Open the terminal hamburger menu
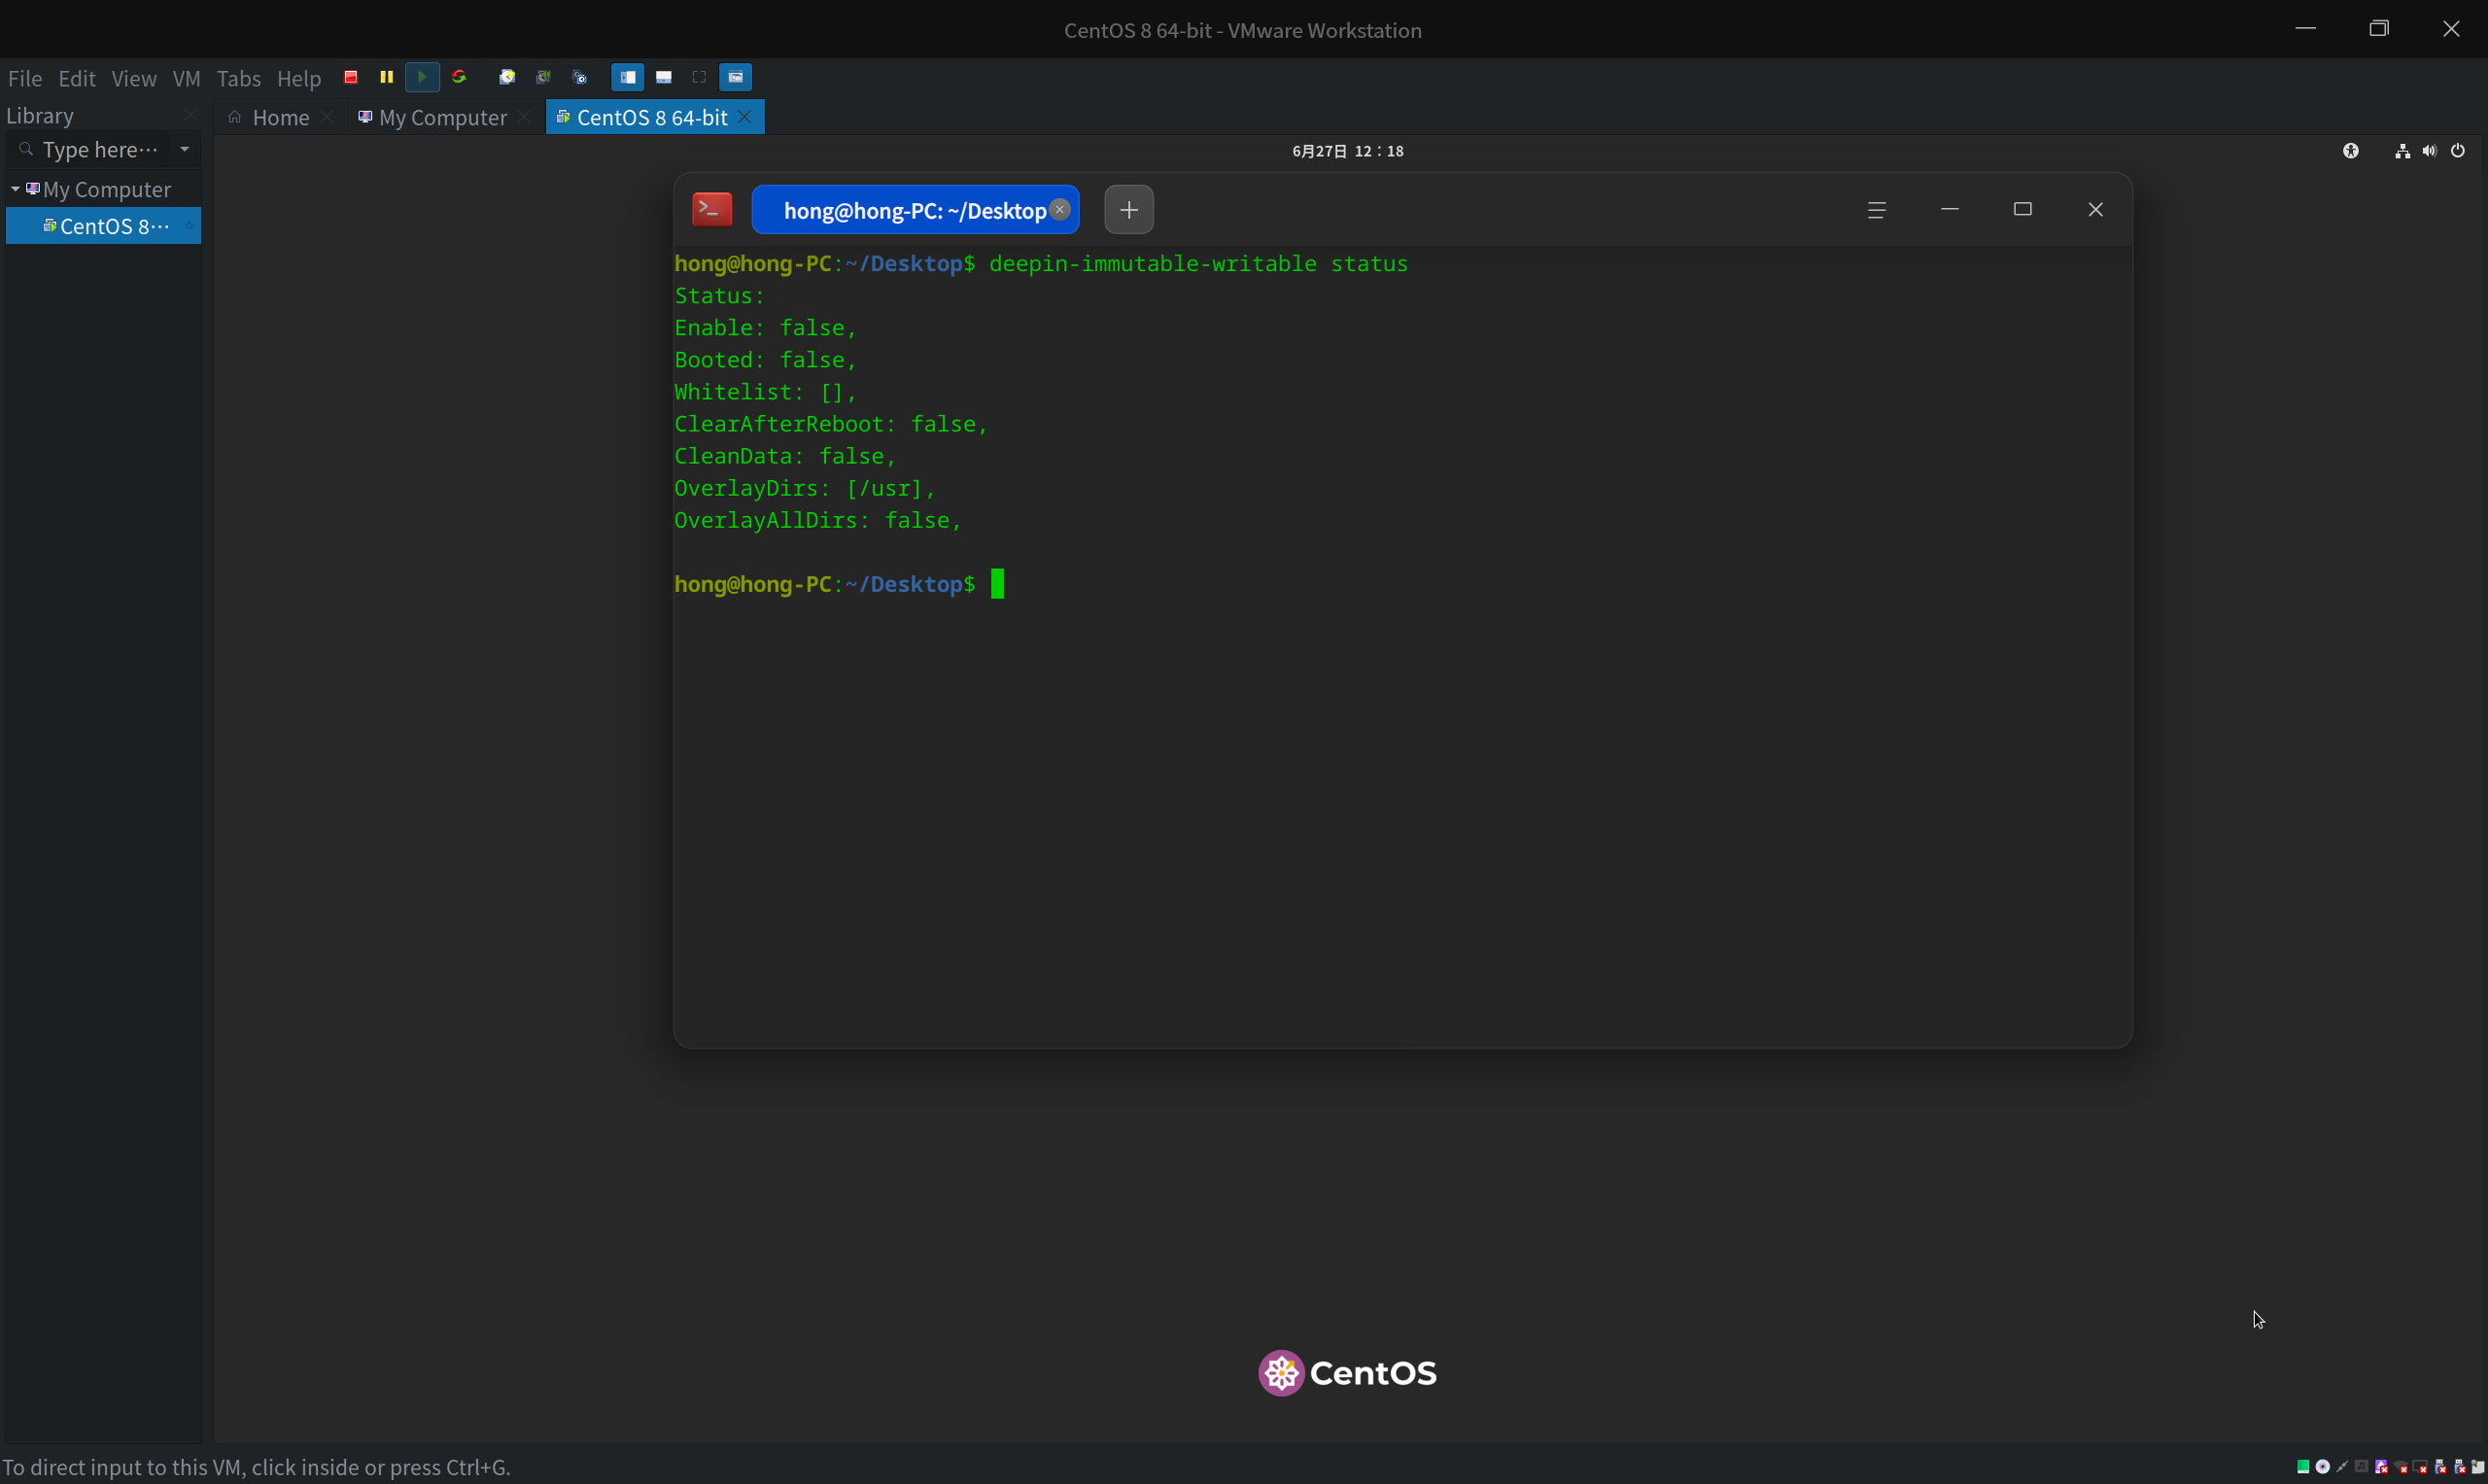Image resolution: width=2488 pixels, height=1484 pixels. pos(1876,210)
